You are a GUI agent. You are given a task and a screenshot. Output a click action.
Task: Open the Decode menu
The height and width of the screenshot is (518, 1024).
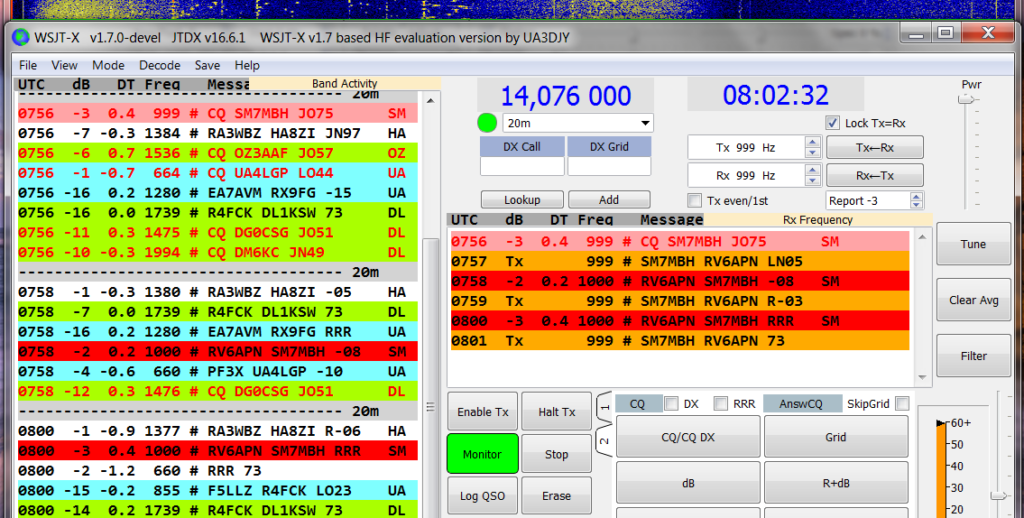click(159, 65)
